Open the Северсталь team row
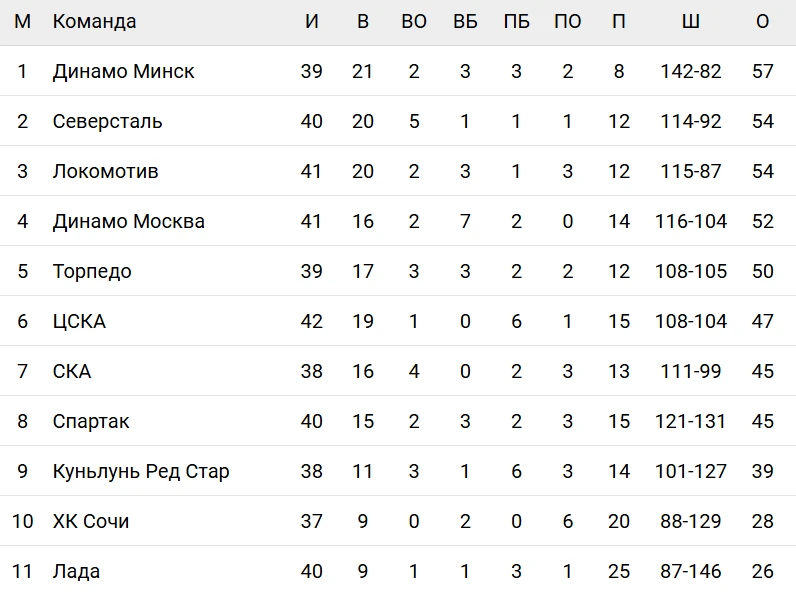The width and height of the screenshot is (796, 592). click(x=107, y=122)
